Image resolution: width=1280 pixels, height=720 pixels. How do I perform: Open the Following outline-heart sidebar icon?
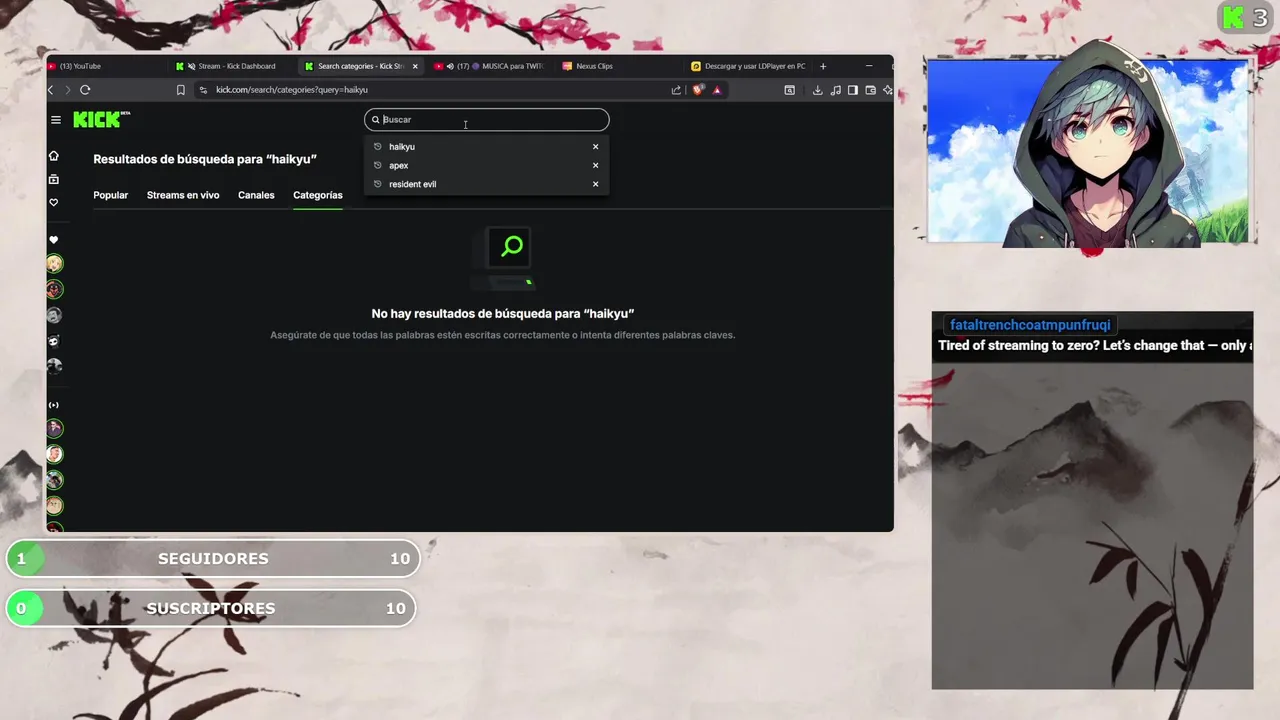(54, 202)
